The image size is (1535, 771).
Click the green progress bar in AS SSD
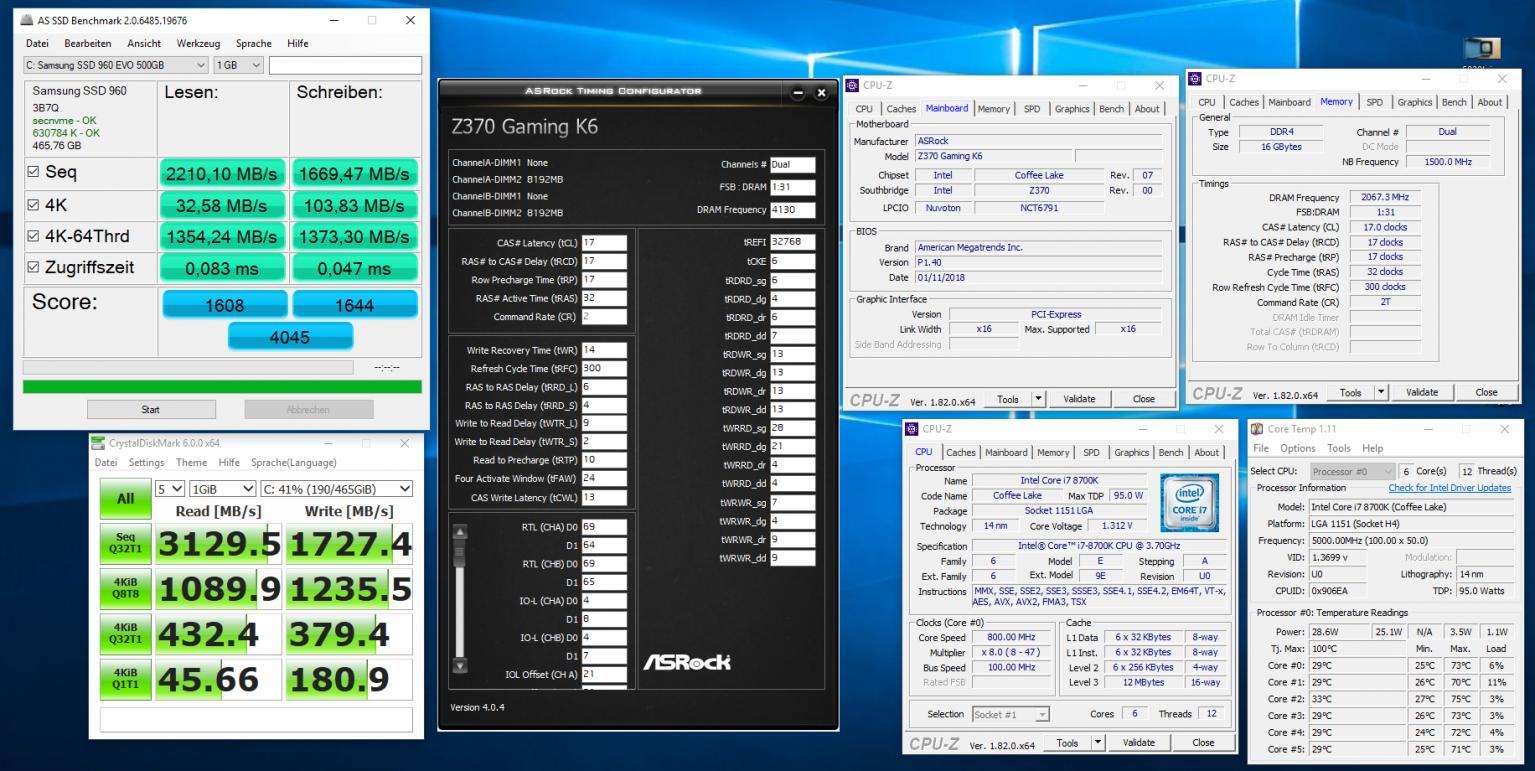[222, 386]
